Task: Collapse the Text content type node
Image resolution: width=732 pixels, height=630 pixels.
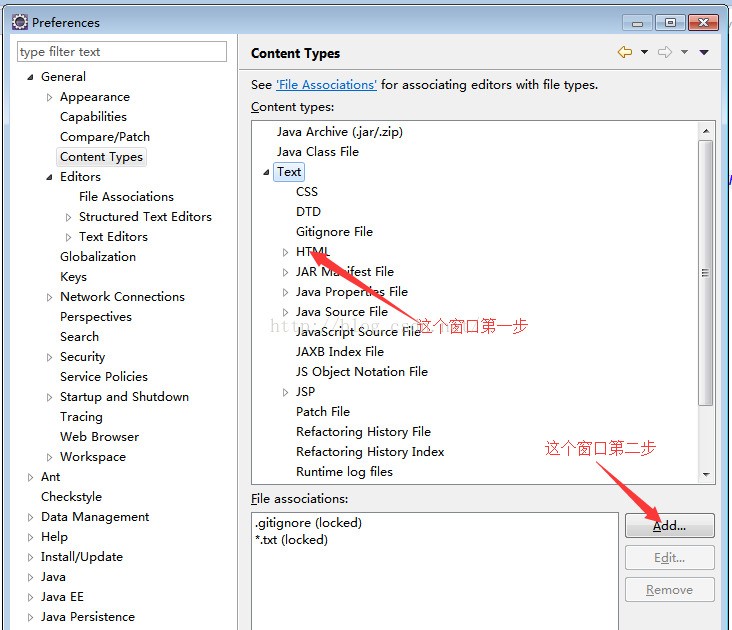Action: point(266,172)
